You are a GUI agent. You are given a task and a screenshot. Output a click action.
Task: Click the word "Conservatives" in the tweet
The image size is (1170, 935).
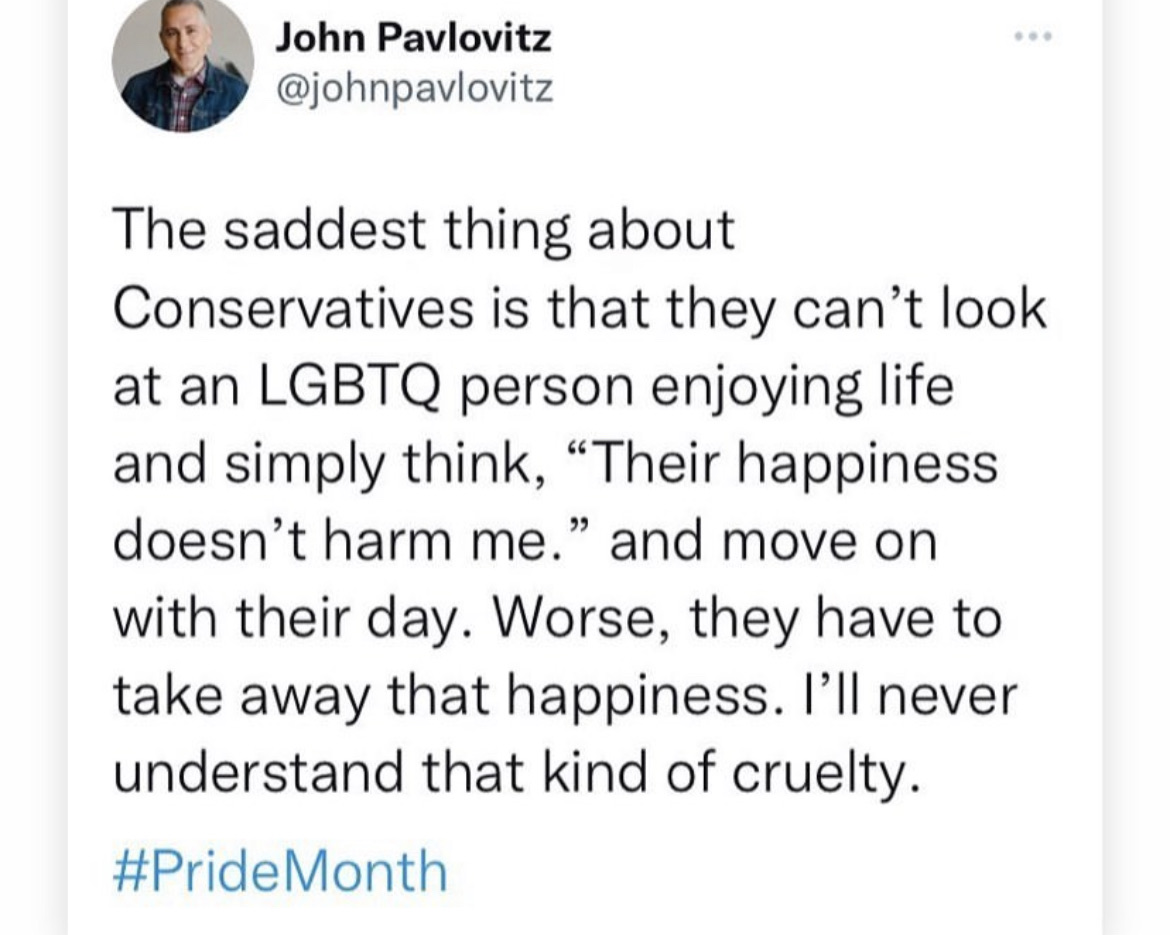[x=292, y=308]
